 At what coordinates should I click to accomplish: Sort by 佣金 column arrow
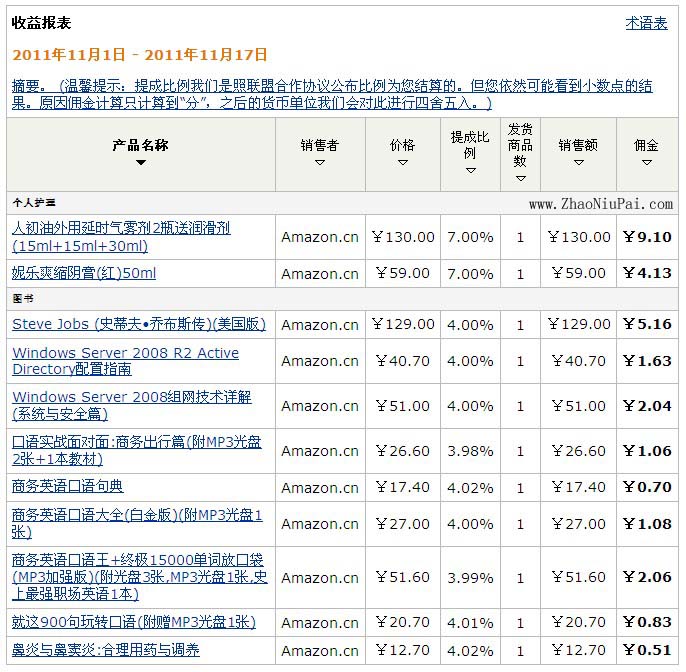(x=647, y=162)
